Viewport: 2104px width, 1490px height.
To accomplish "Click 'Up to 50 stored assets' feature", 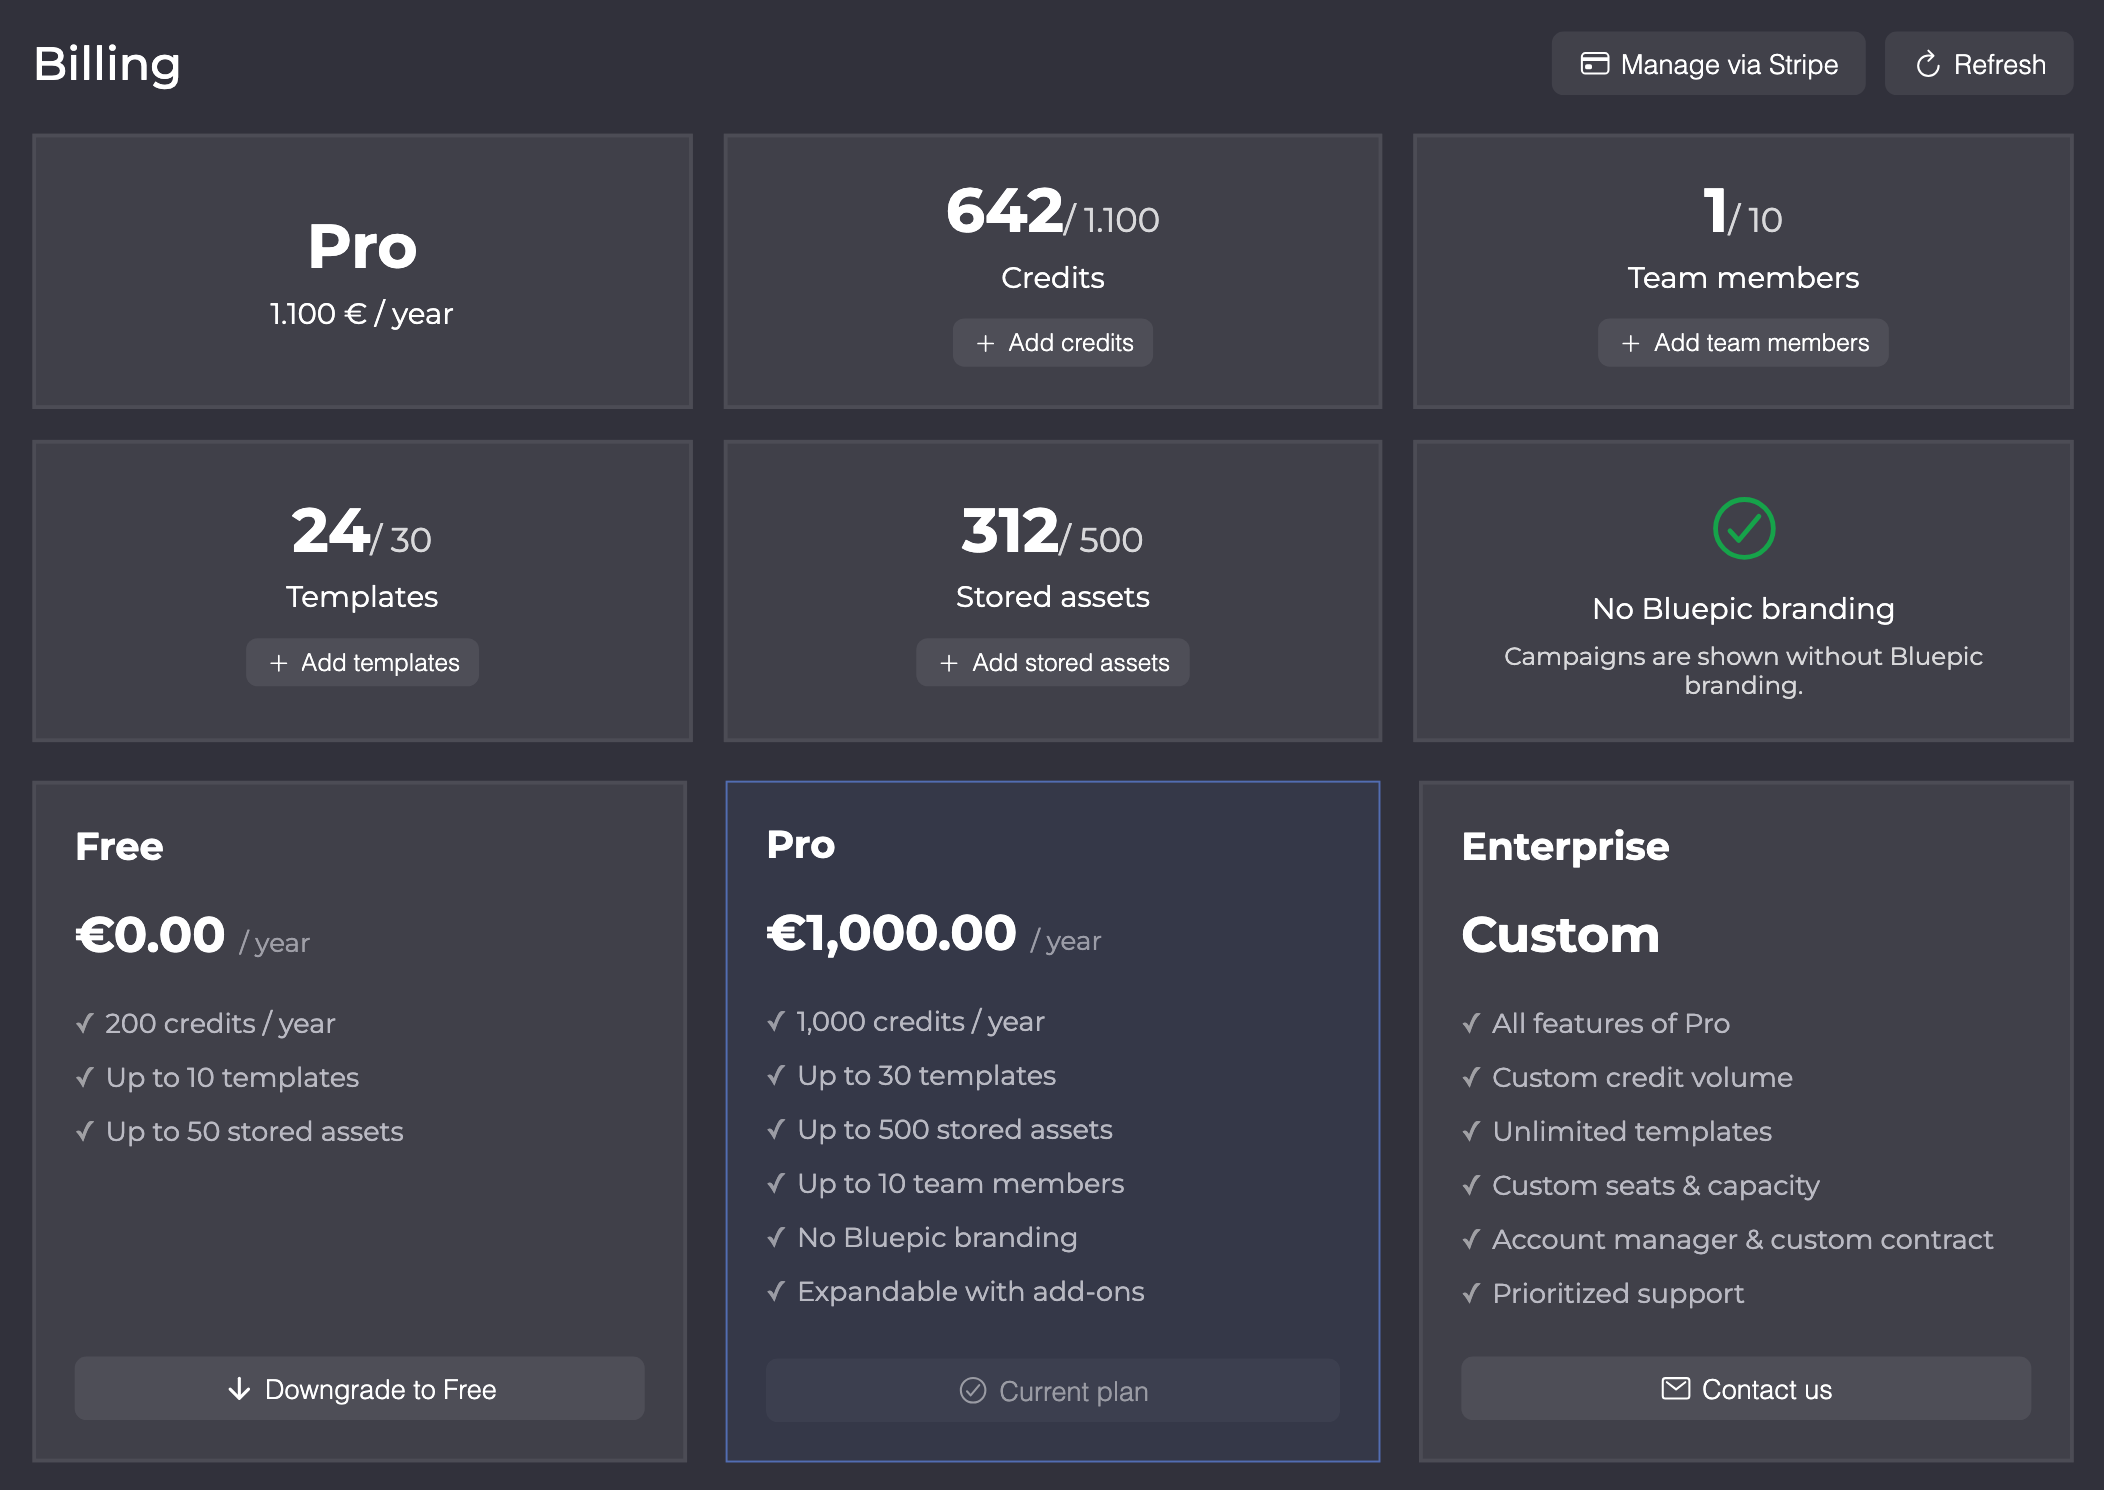I will 254,1131.
